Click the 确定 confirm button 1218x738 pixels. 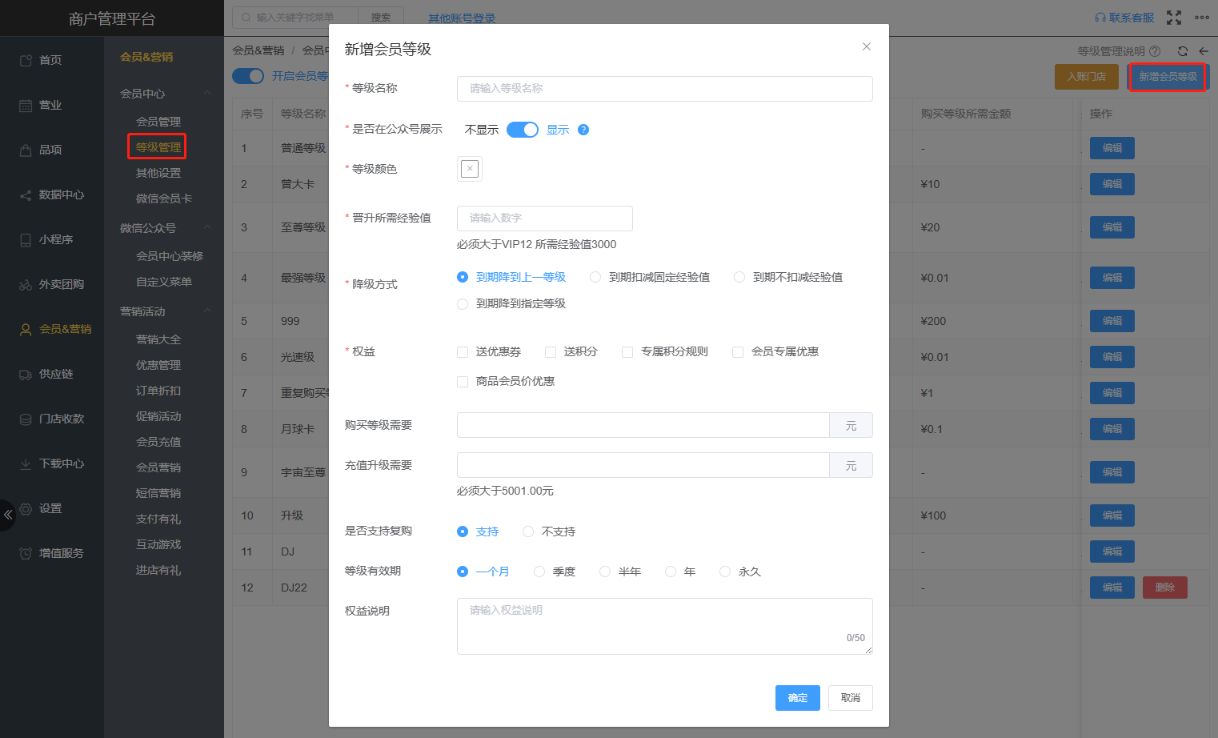pos(798,698)
